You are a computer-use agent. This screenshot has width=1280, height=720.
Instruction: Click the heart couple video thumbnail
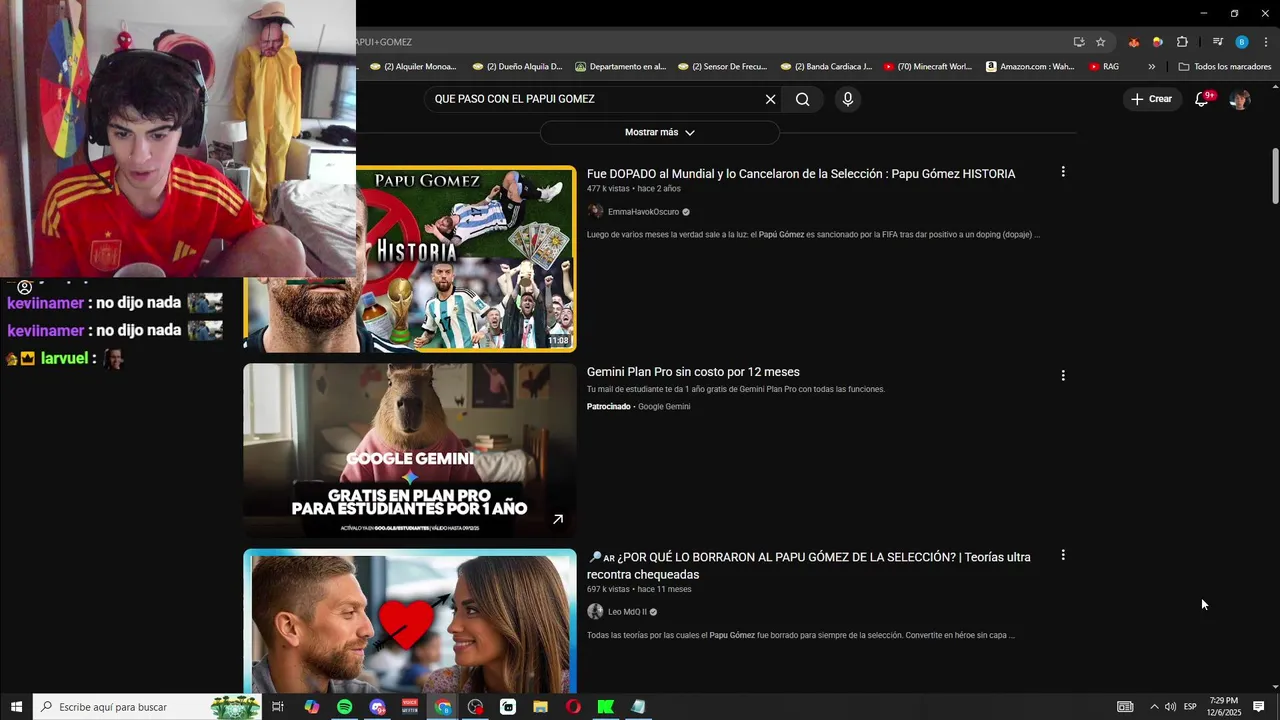click(410, 620)
